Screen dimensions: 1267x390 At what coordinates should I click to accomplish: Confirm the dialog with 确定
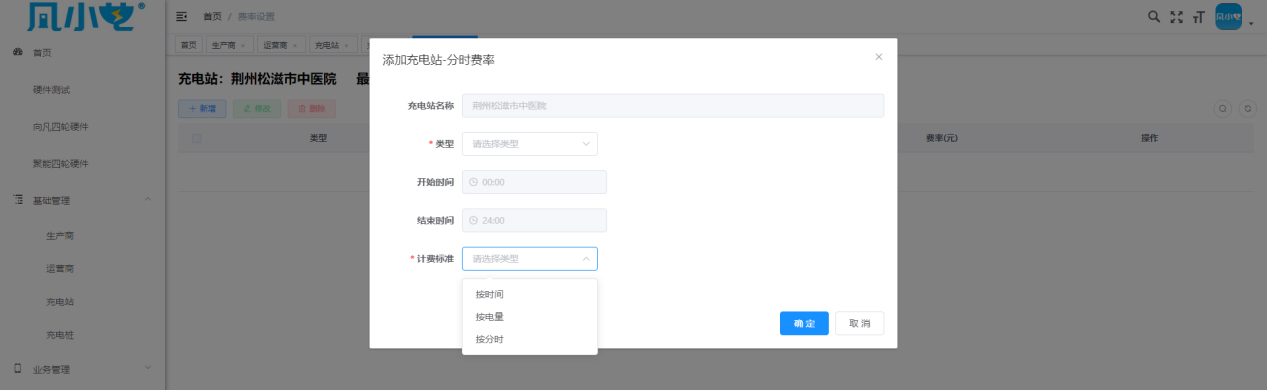(x=804, y=323)
